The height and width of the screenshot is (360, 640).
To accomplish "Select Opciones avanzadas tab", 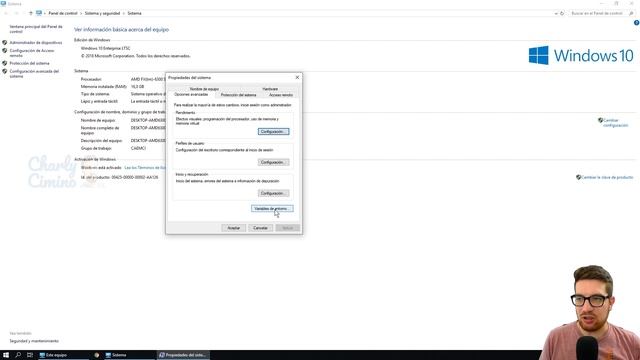I will pos(191,95).
